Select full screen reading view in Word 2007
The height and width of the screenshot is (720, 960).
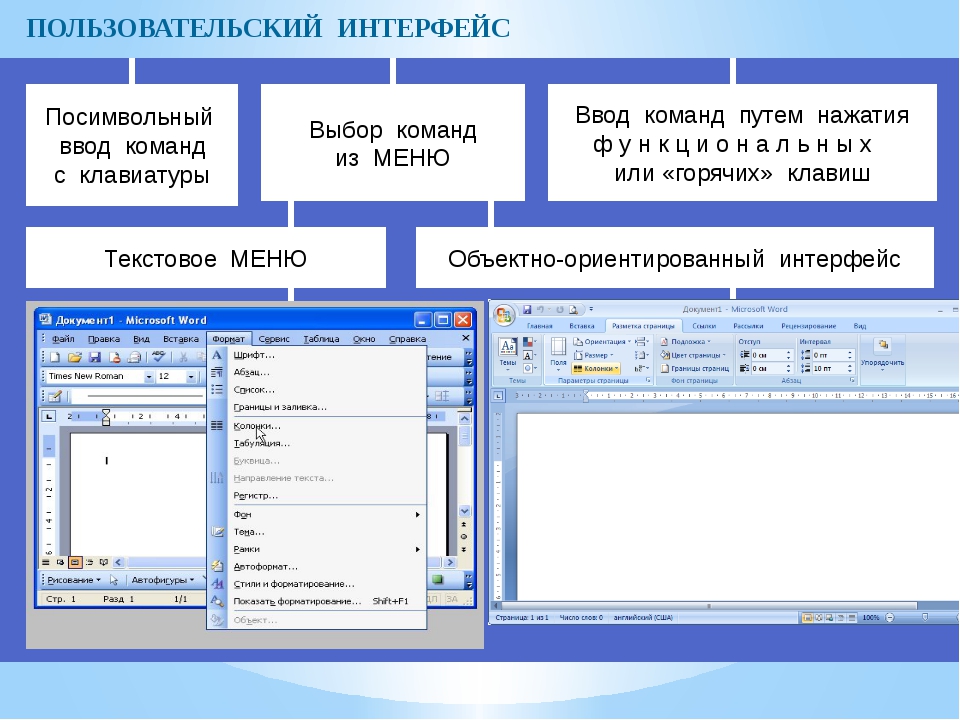819,618
